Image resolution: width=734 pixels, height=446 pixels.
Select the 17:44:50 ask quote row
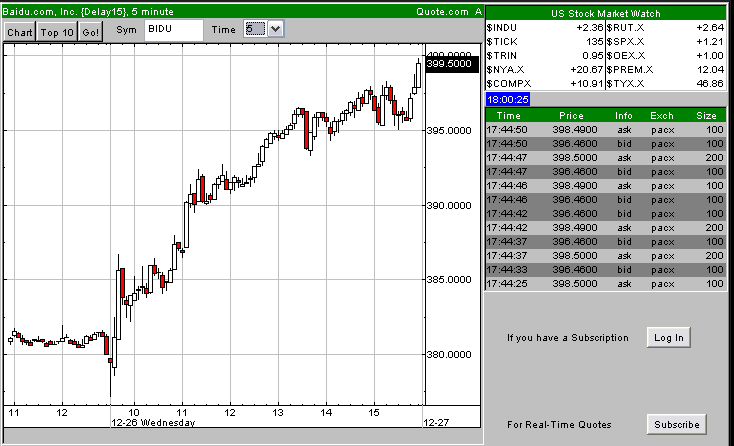(x=606, y=130)
